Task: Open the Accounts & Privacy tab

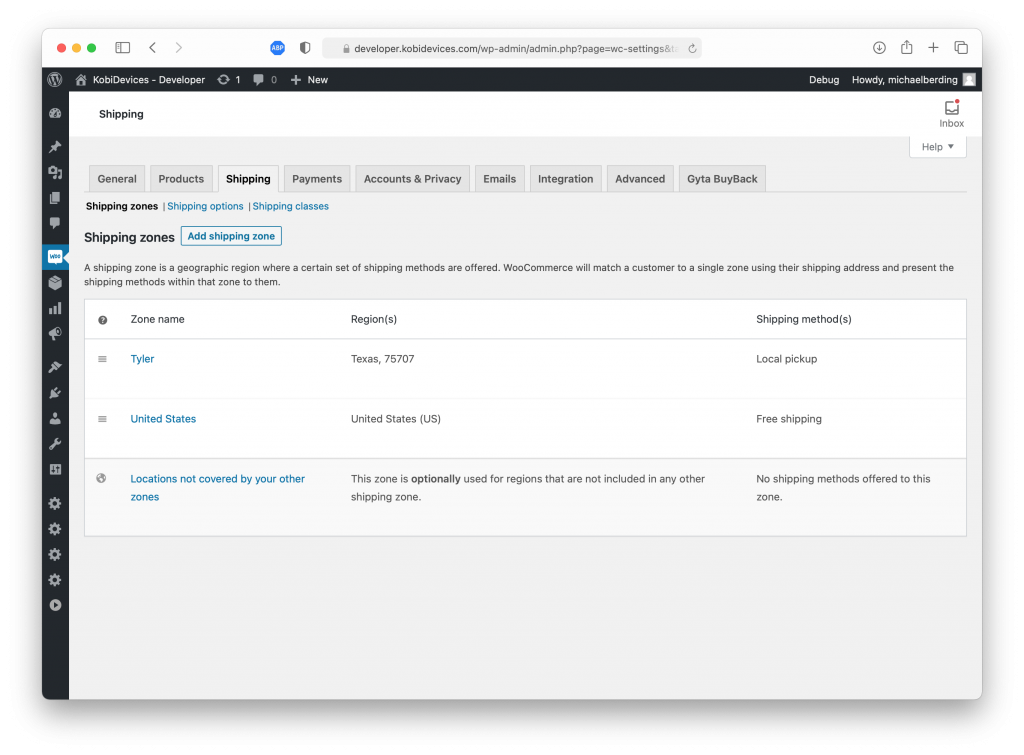Action: [x=412, y=179]
